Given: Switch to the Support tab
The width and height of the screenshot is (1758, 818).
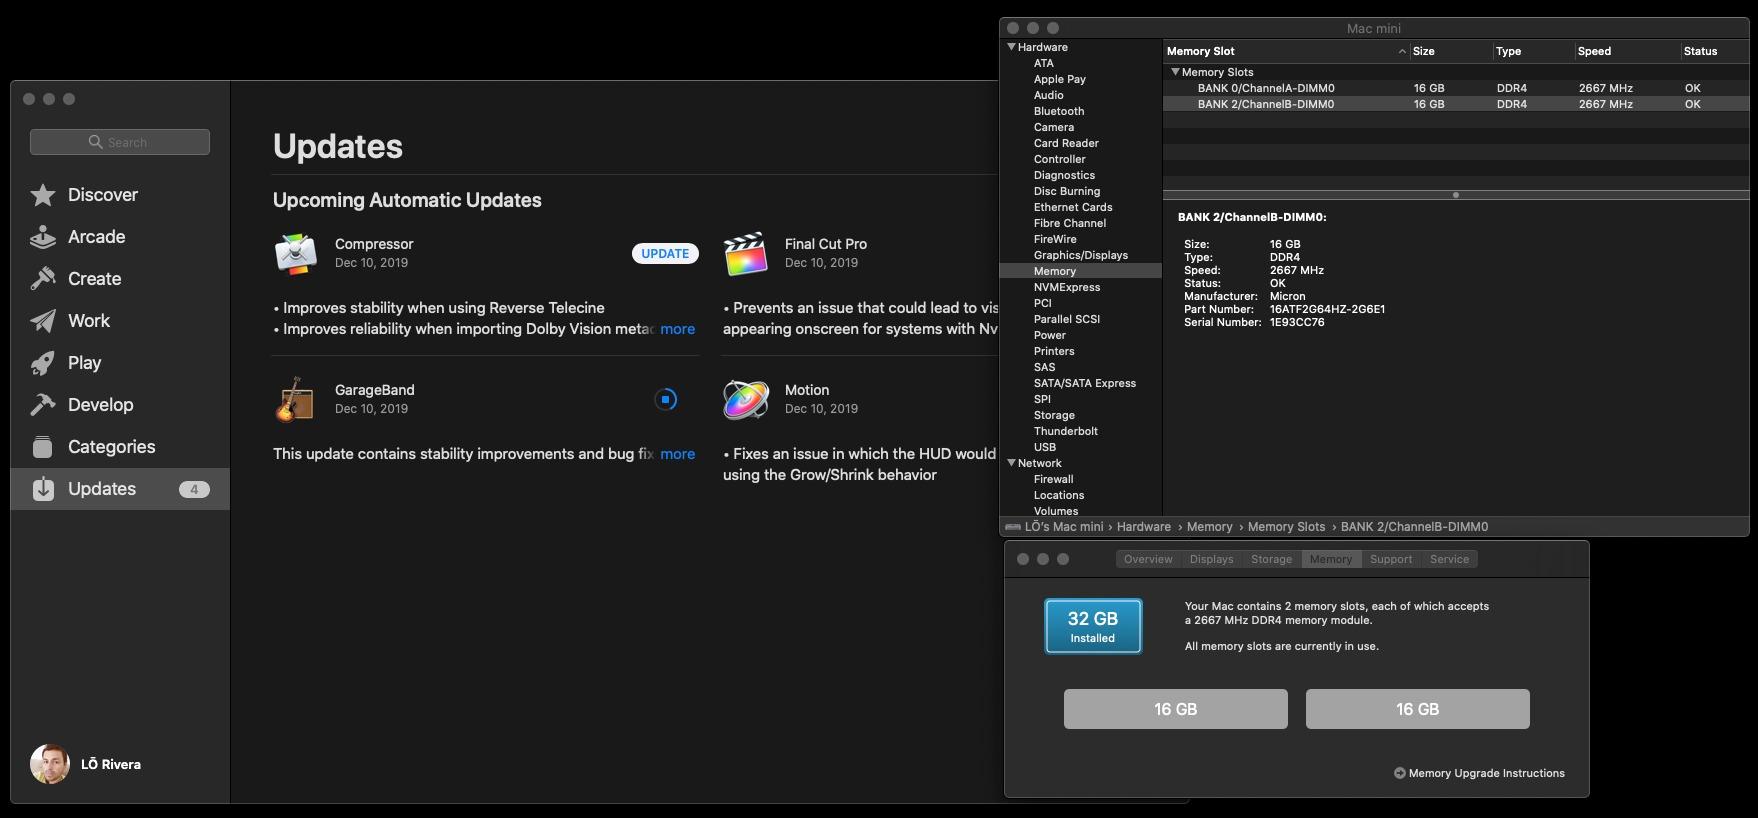Looking at the screenshot, I should click(x=1391, y=559).
